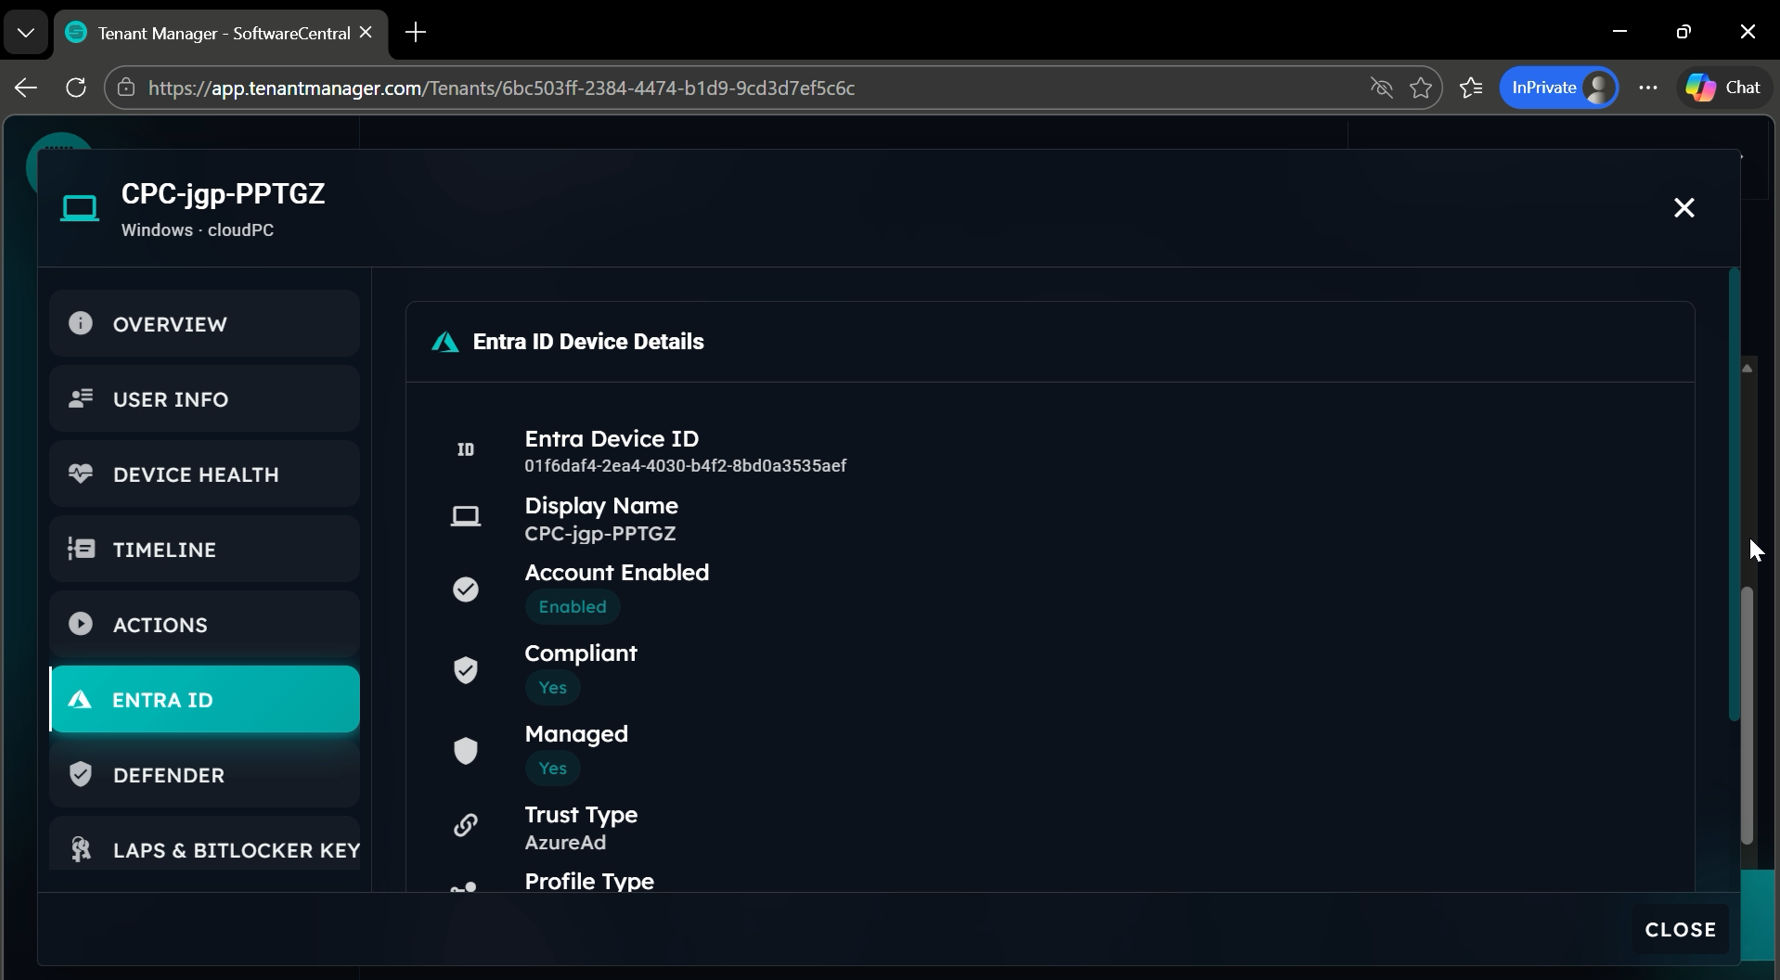Select Timeline in the sidebar
The height and width of the screenshot is (980, 1780).
[x=204, y=549]
